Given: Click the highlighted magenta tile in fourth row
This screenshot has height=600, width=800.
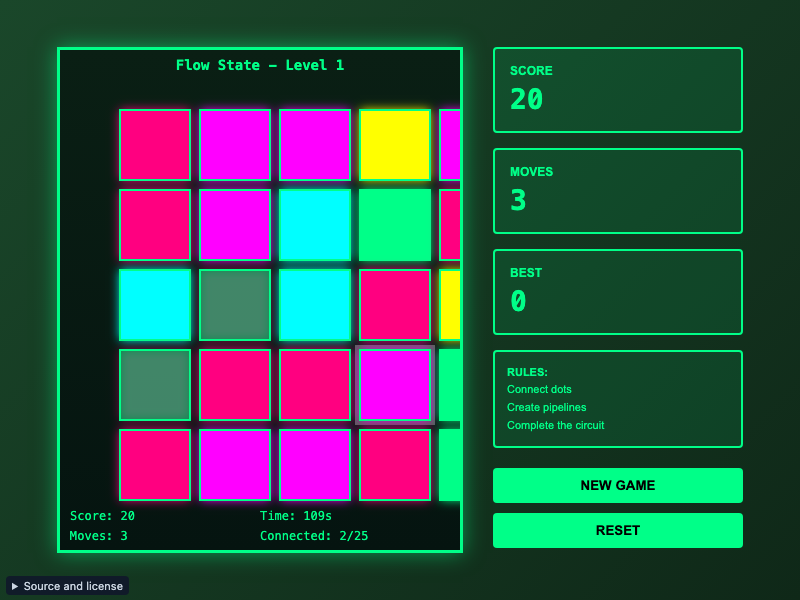Looking at the screenshot, I should (395, 385).
